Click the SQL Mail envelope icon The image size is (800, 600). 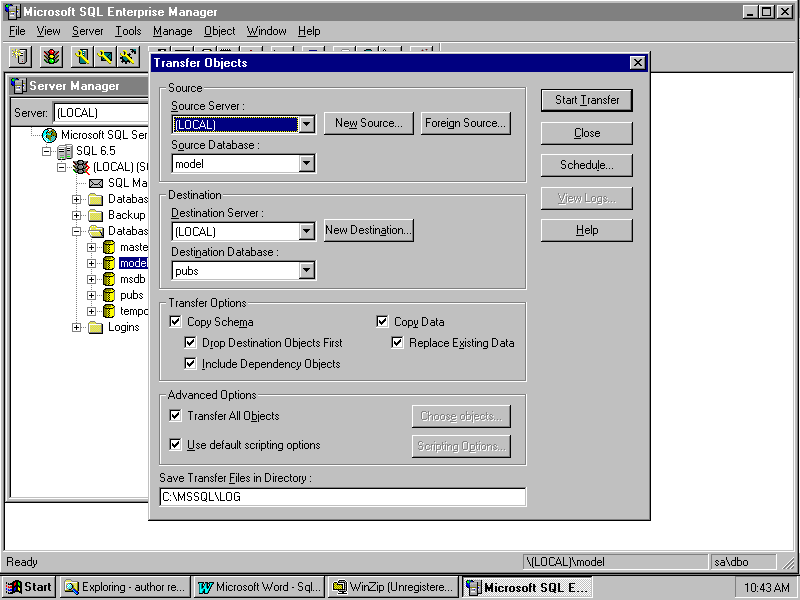(x=96, y=183)
